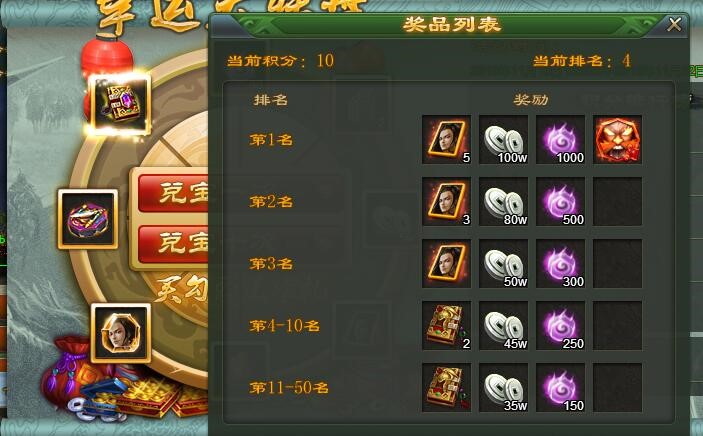Viewport: 703px width, 436px height.
Task: Click the rank 2 hero card with 3
Action: pyautogui.click(x=446, y=201)
